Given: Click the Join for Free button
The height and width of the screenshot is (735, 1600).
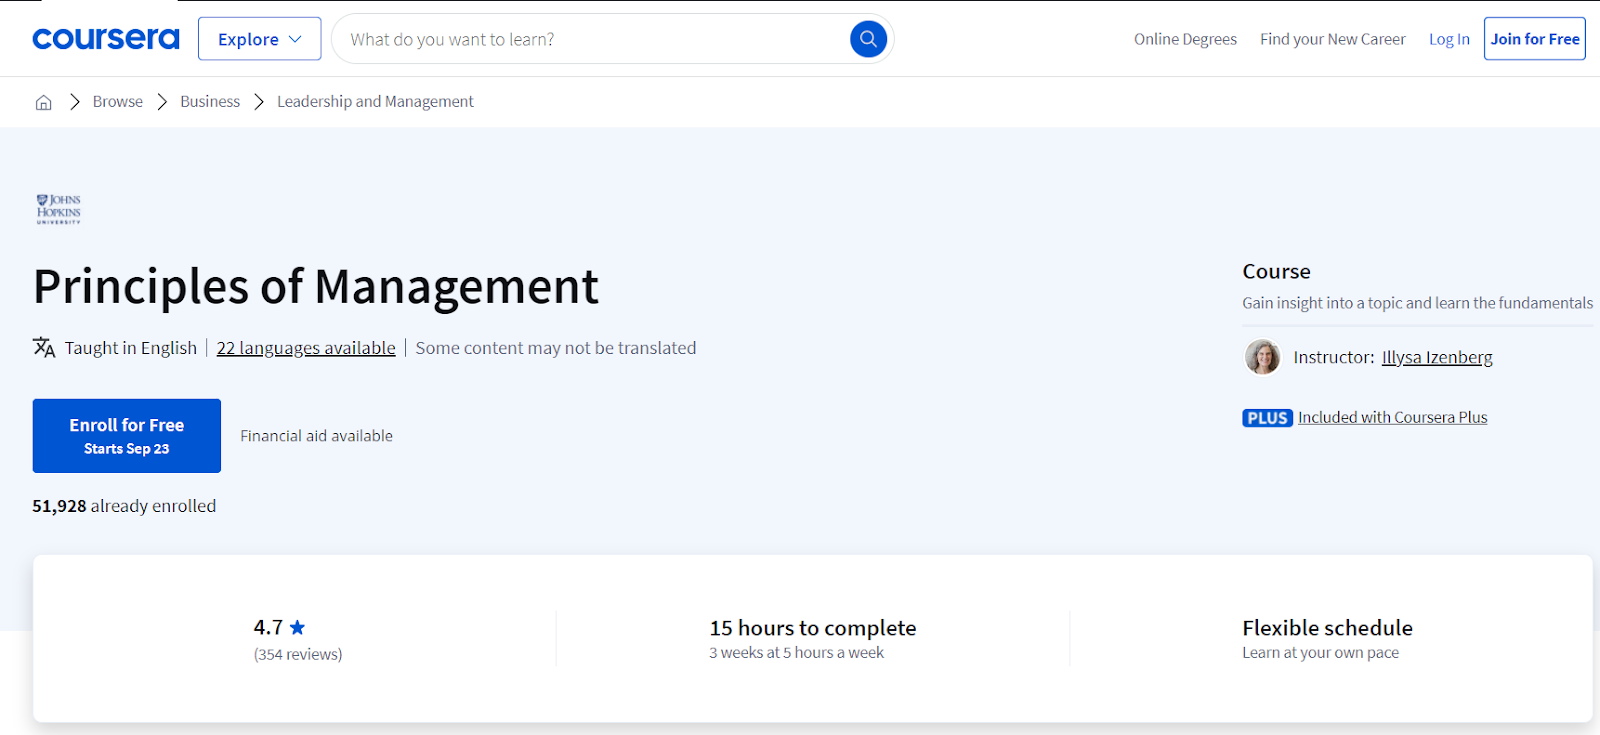Looking at the screenshot, I should [1535, 39].
